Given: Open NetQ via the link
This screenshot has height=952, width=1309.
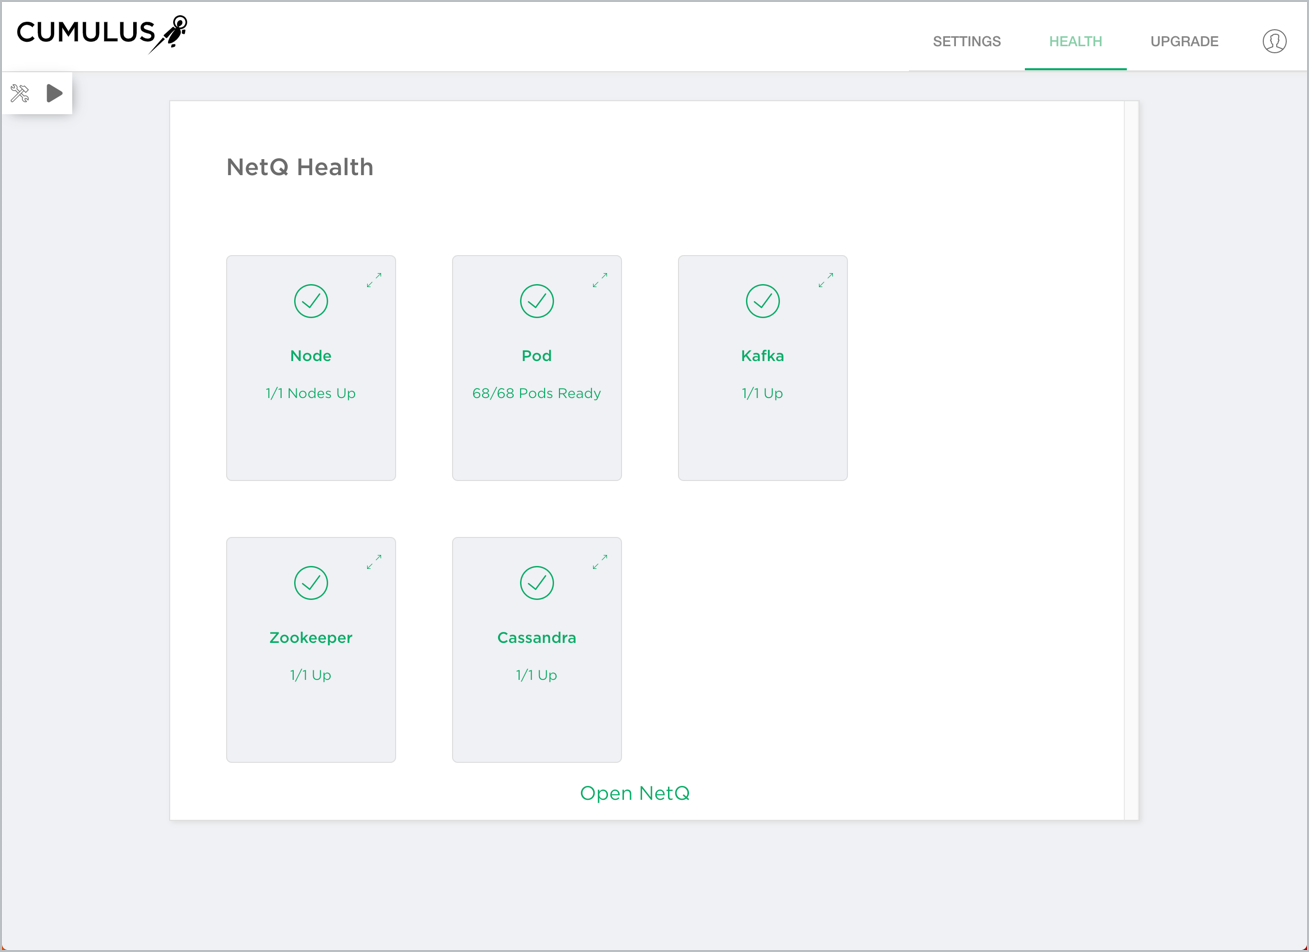Looking at the screenshot, I should (636, 792).
